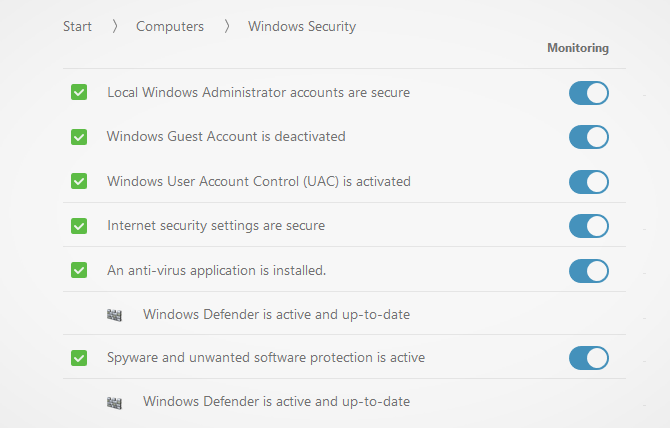This screenshot has width=670, height=428.
Task: Click chevron between Computers and Windows Security
Action: pyautogui.click(x=226, y=26)
